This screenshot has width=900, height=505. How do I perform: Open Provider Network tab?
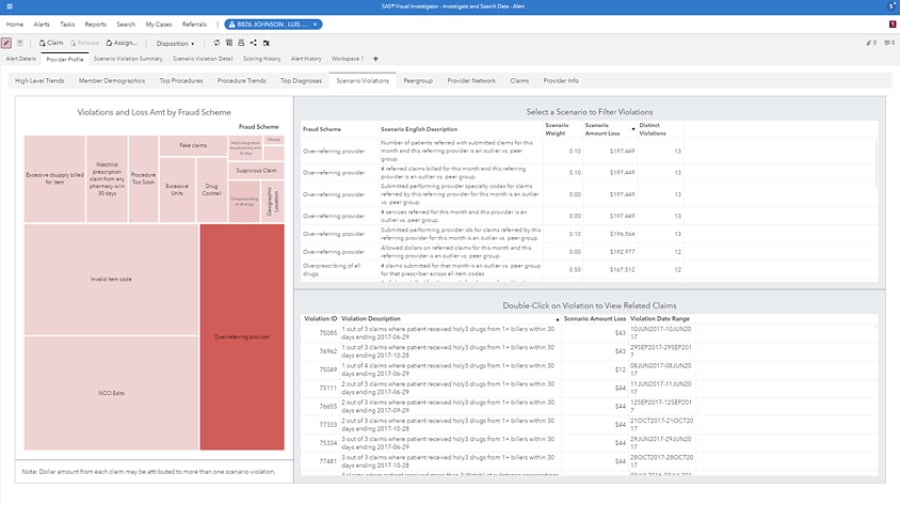tap(471, 81)
